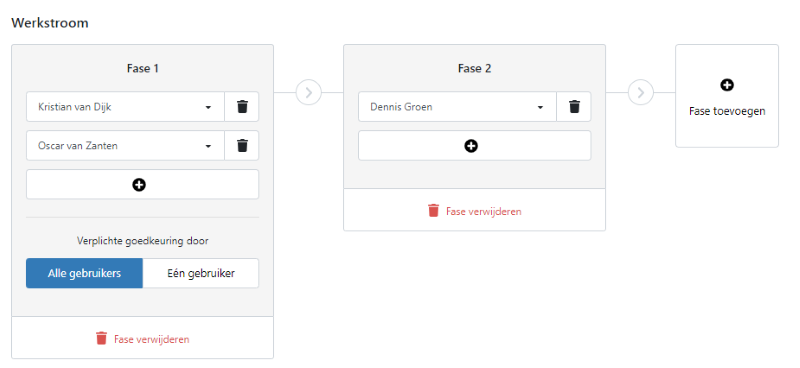
Task: Open the Kristian van Dijk dropdown
Action: [x=126, y=107]
